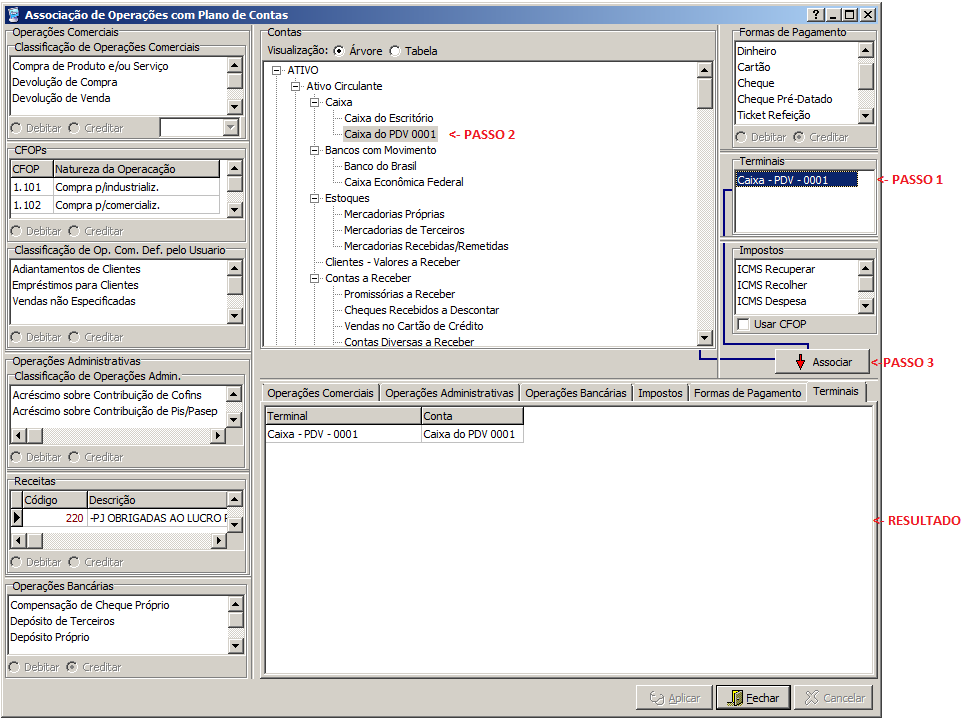Viewport: 965px width, 719px height.
Task: Open the dropdown beside Debitar/Creditar in Operações Comerciais
Action: [x=231, y=127]
